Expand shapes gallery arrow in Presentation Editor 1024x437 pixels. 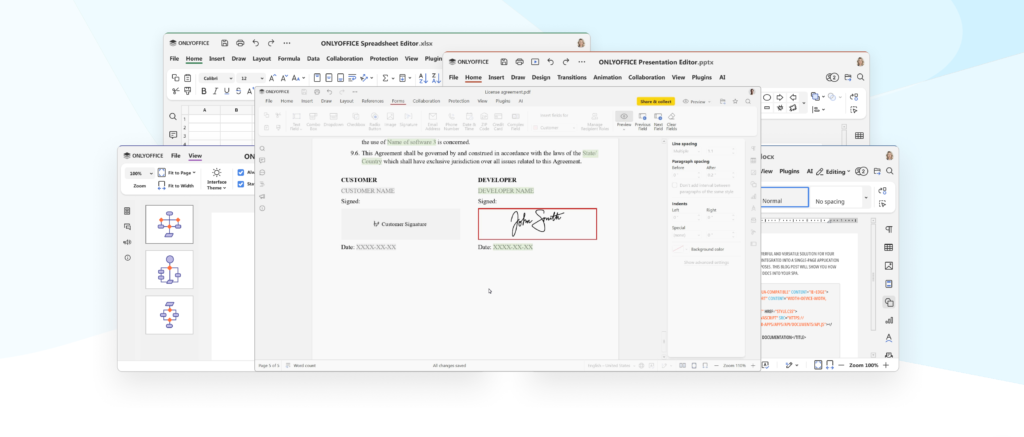[x=803, y=103]
